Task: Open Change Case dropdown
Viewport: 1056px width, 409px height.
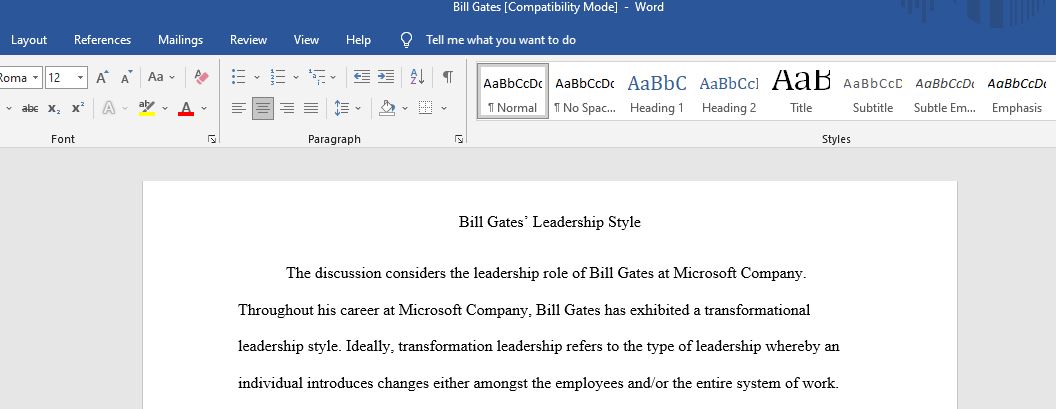Action: point(162,77)
